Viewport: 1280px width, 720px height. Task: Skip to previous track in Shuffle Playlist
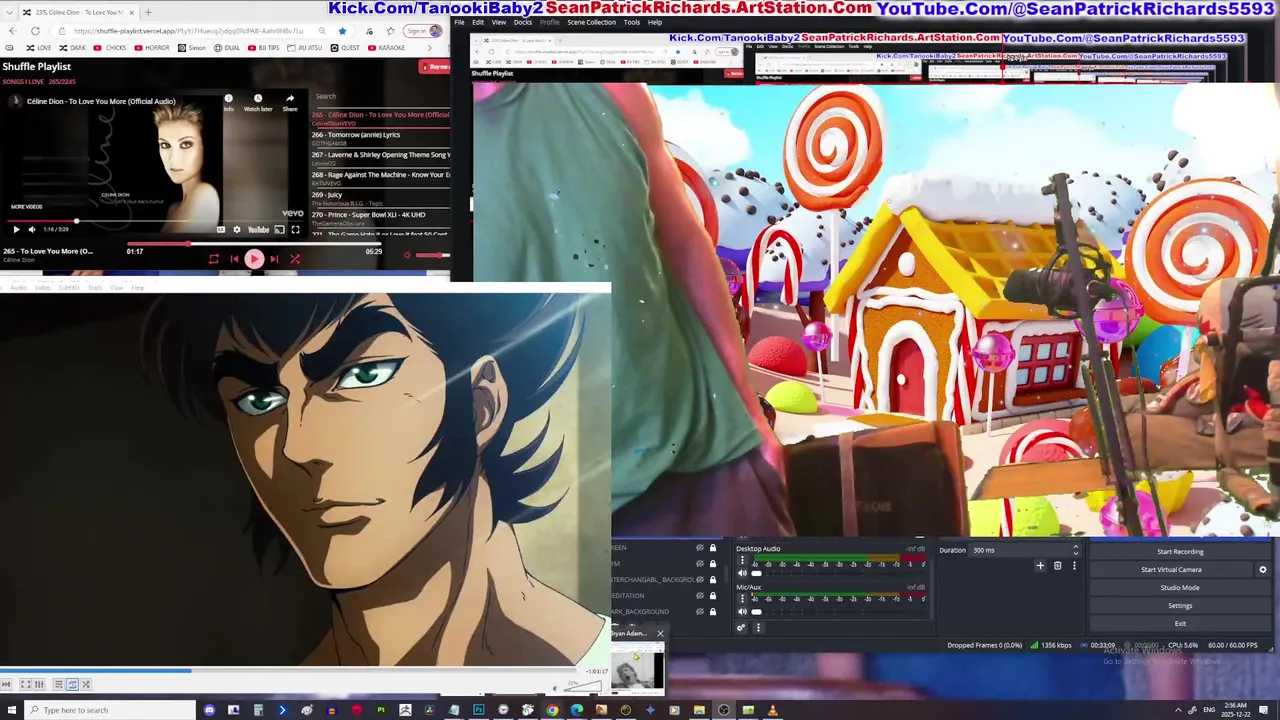[234, 259]
